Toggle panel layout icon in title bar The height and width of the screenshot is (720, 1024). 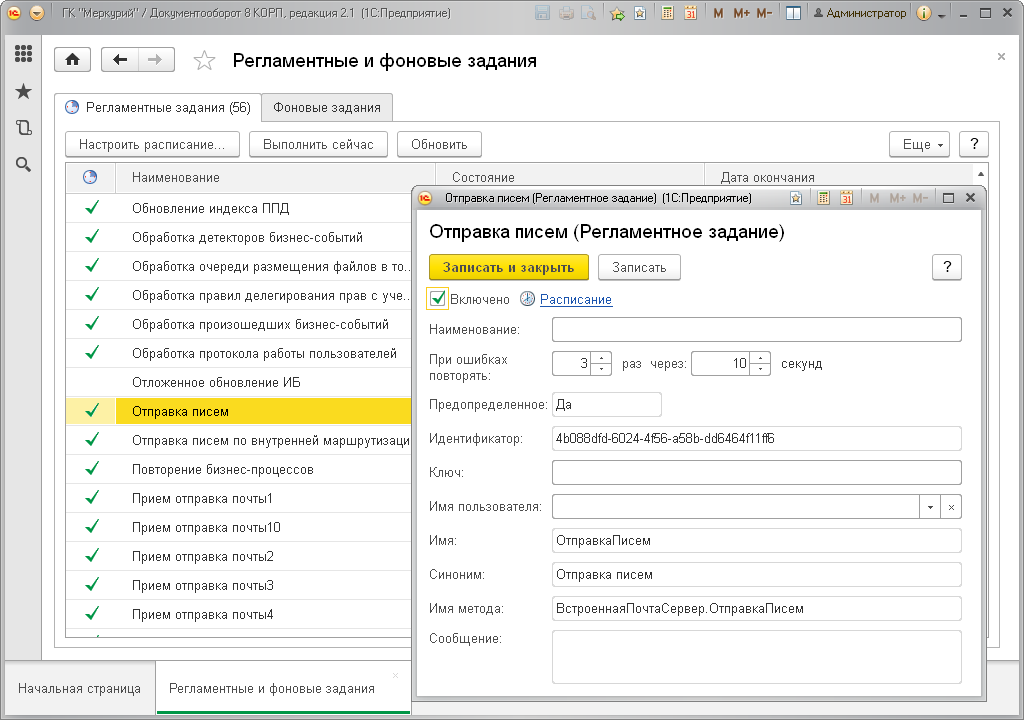[793, 13]
